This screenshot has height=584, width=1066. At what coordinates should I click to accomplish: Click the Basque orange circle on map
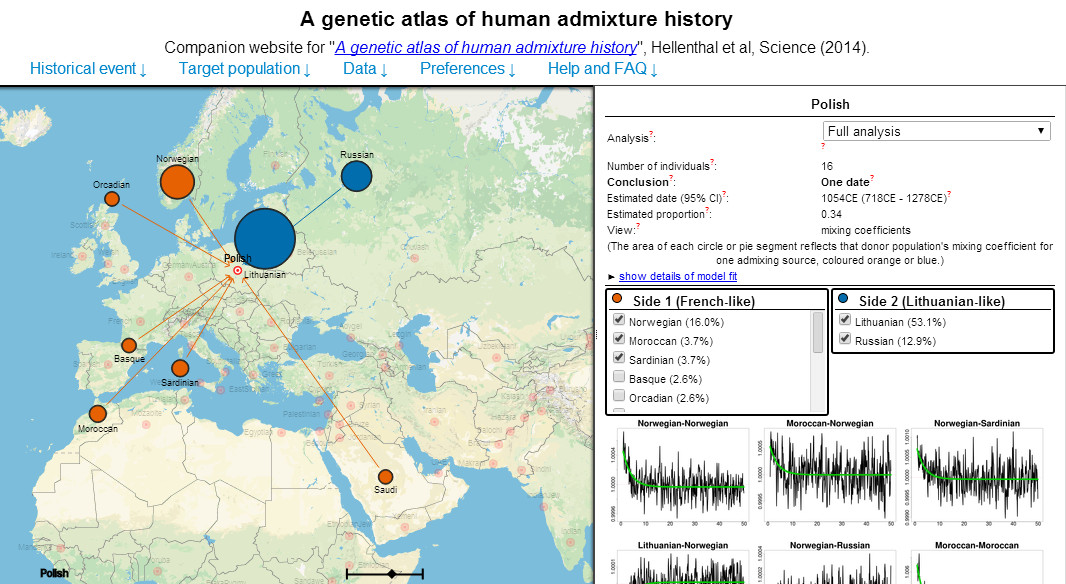(129, 346)
